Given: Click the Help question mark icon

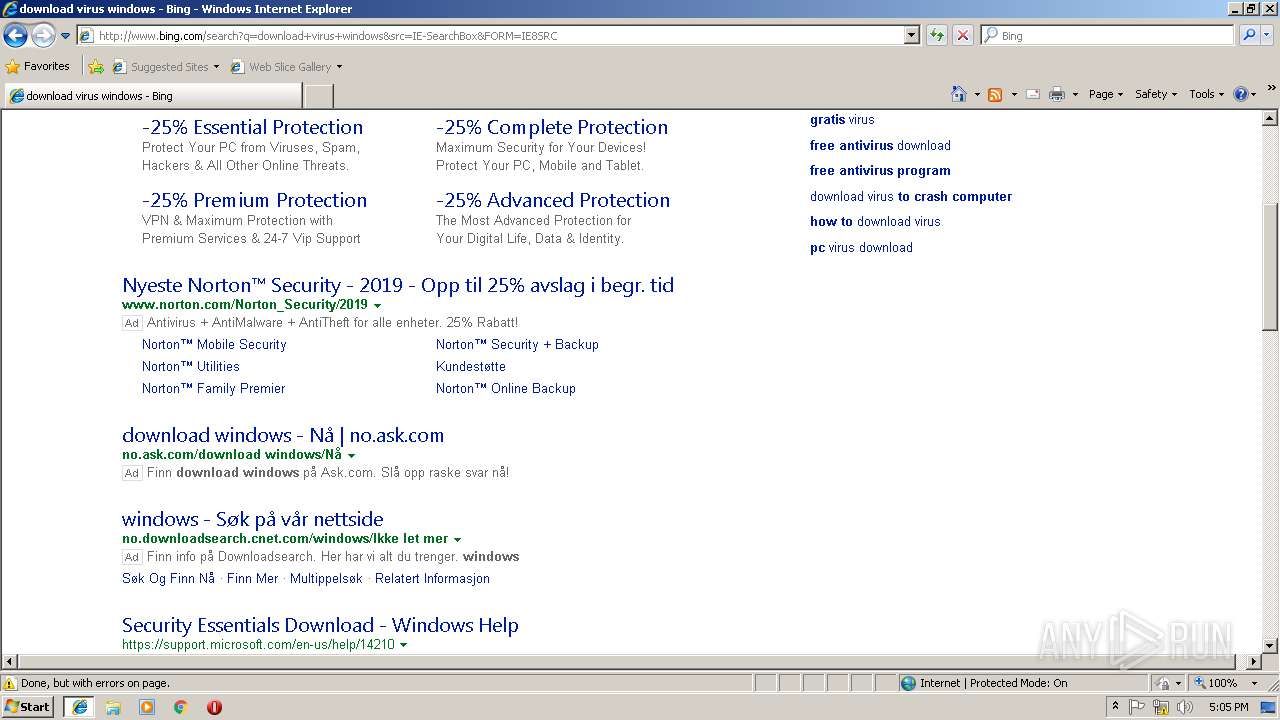Looking at the screenshot, I should pyautogui.click(x=1241, y=94).
